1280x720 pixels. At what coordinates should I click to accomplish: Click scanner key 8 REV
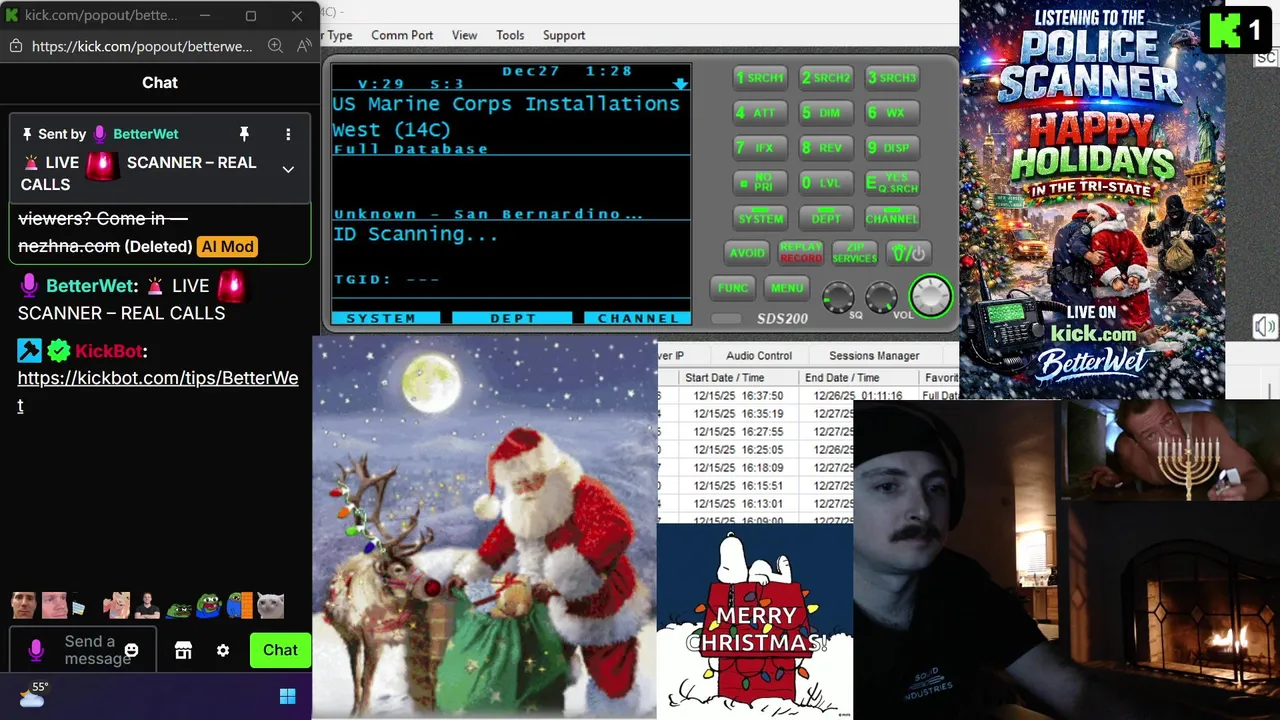825,147
